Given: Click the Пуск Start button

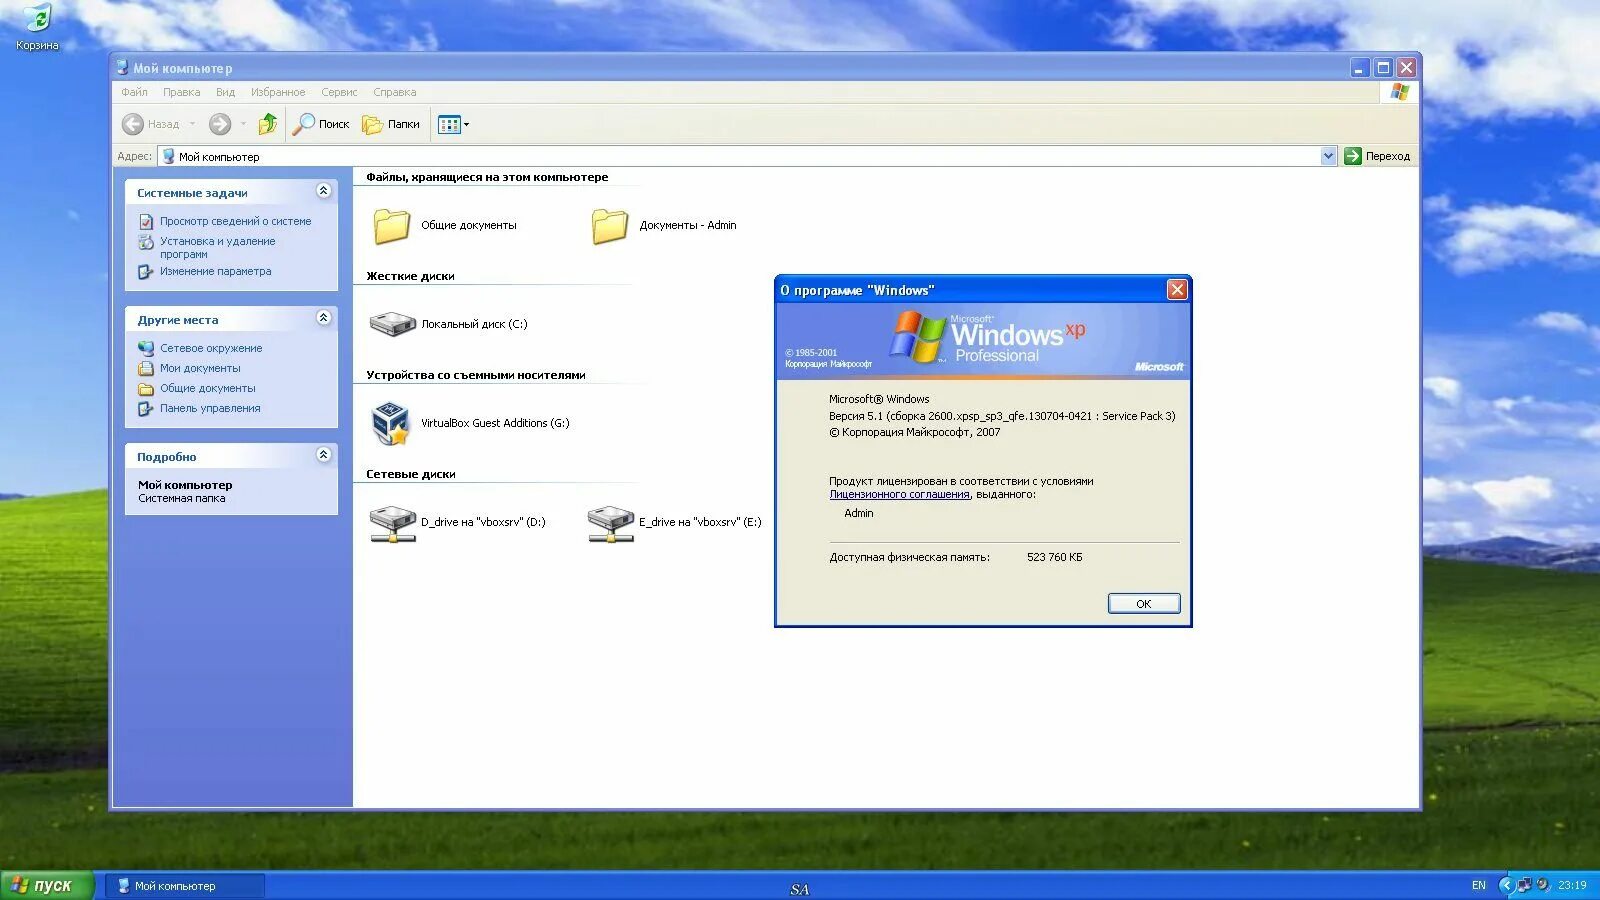Looking at the screenshot, I should 47,885.
